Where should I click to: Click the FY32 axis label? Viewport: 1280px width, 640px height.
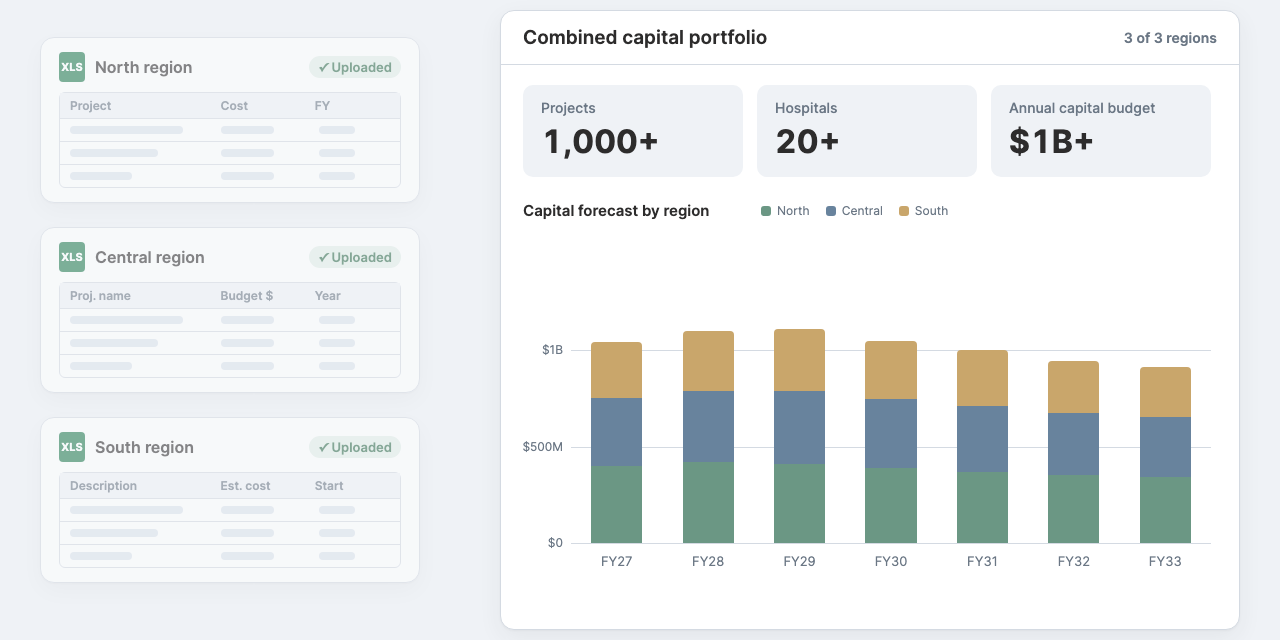point(1073,561)
